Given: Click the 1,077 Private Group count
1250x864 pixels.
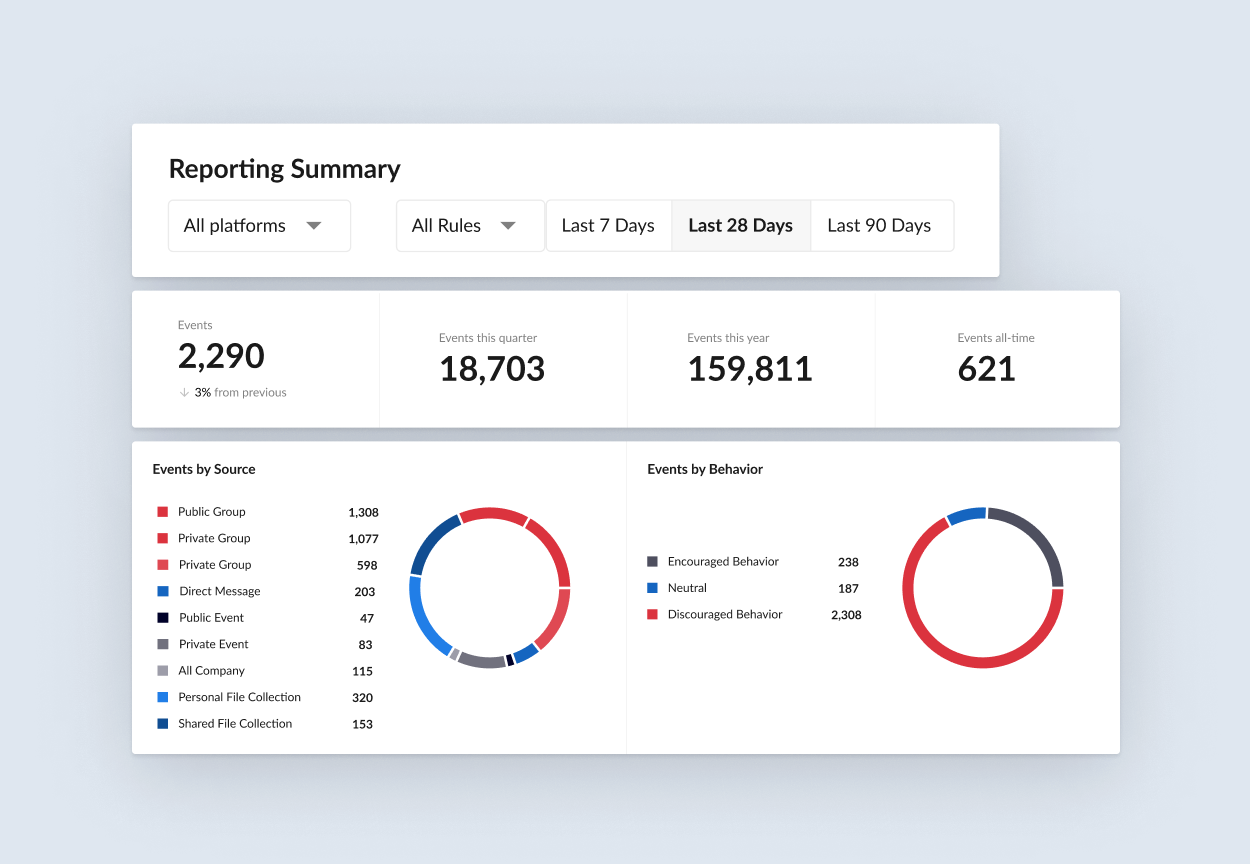Looking at the screenshot, I should click(363, 539).
